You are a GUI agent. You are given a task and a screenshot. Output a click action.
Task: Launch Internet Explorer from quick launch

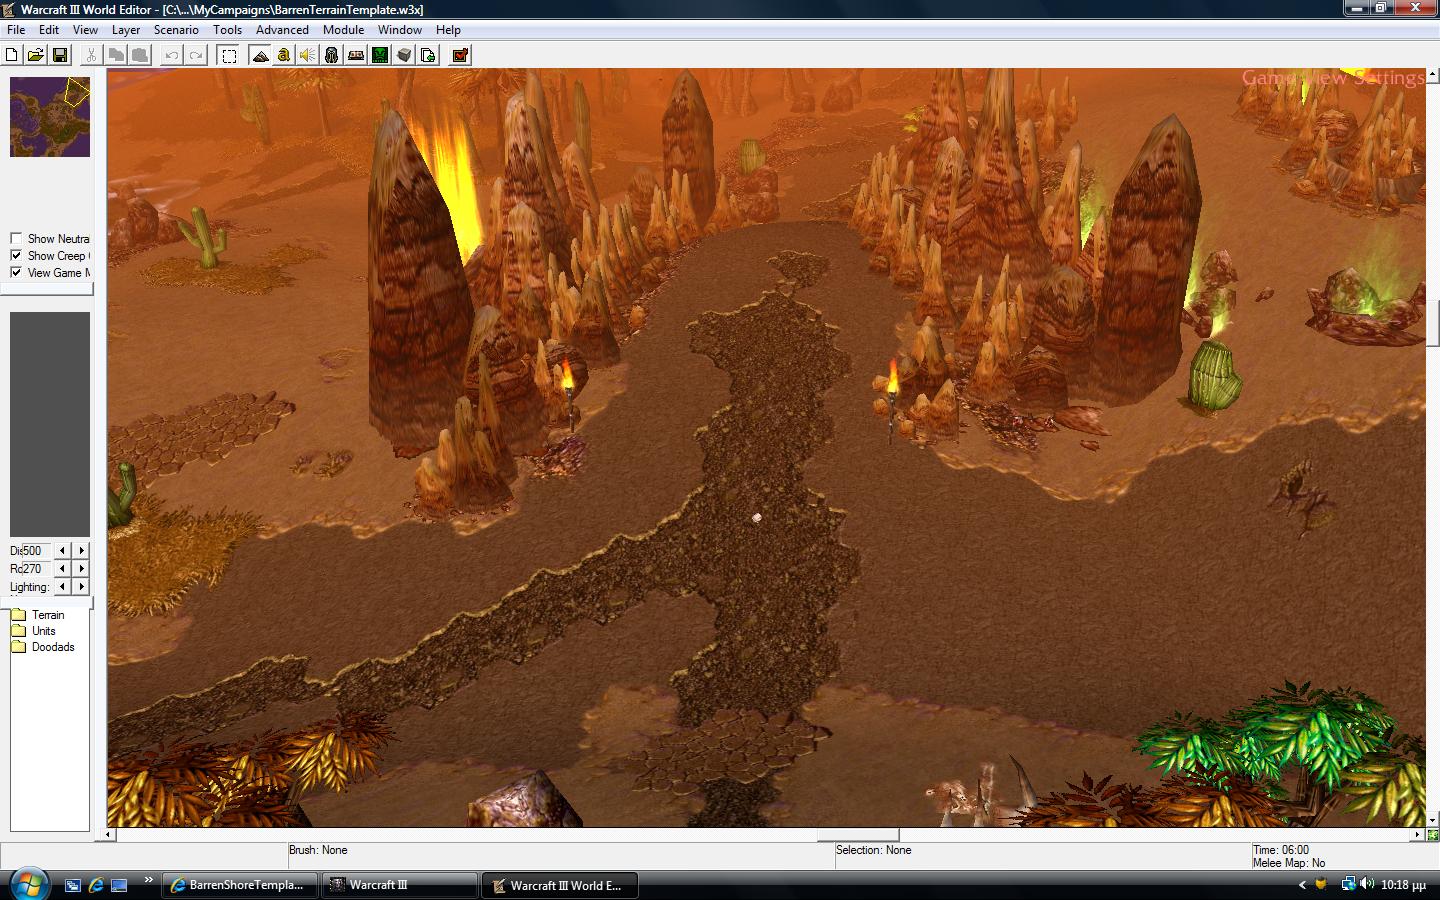[x=96, y=885]
